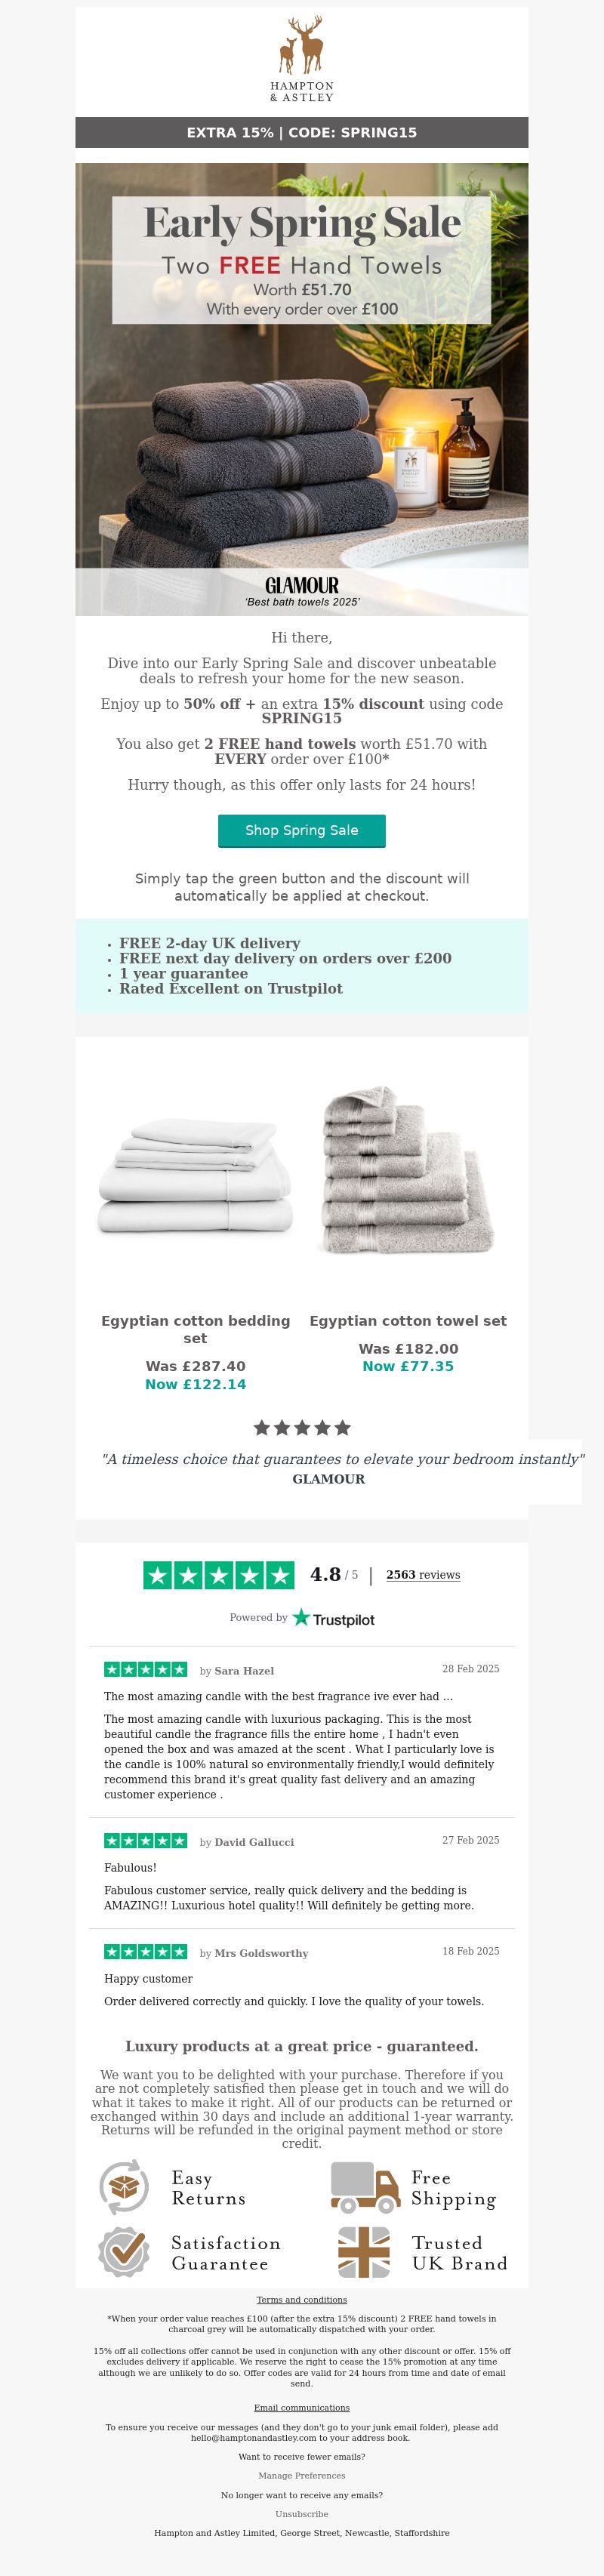Open the Email communications link
The image size is (604, 2576).
click(x=302, y=2408)
